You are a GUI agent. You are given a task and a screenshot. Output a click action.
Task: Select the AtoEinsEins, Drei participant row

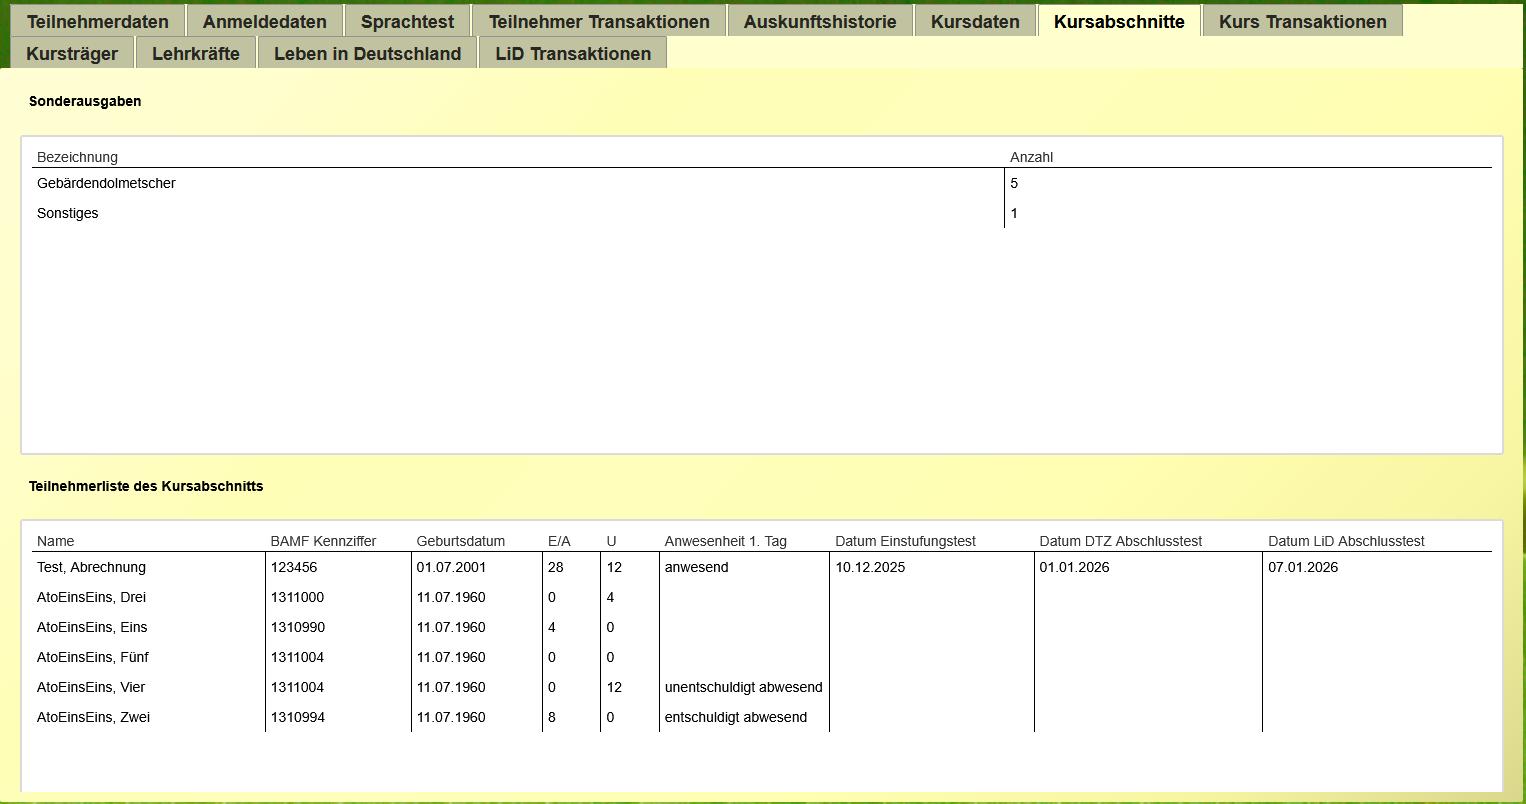pyautogui.click(x=762, y=597)
